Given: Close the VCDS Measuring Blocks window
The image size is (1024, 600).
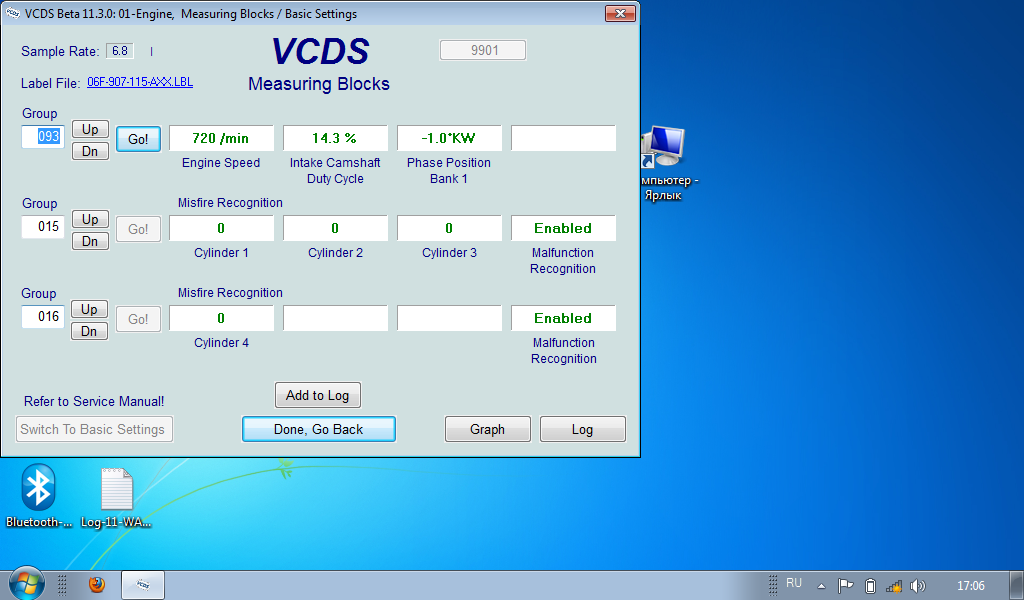Looking at the screenshot, I should 620,14.
